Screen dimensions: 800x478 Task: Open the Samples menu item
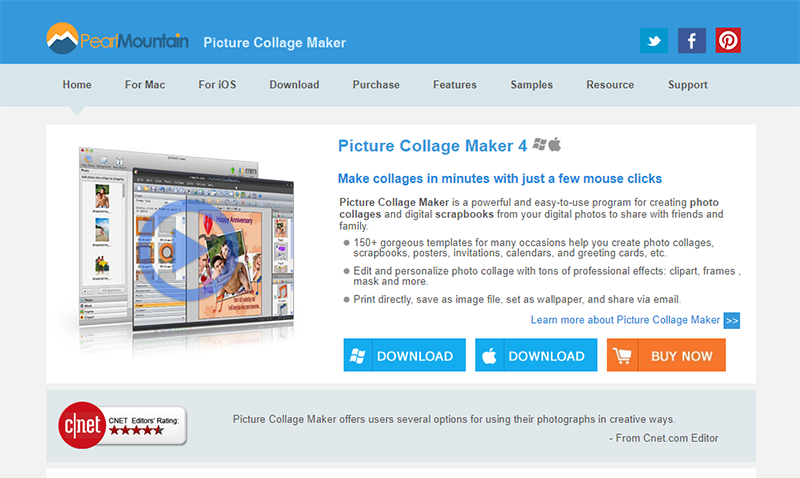click(532, 85)
